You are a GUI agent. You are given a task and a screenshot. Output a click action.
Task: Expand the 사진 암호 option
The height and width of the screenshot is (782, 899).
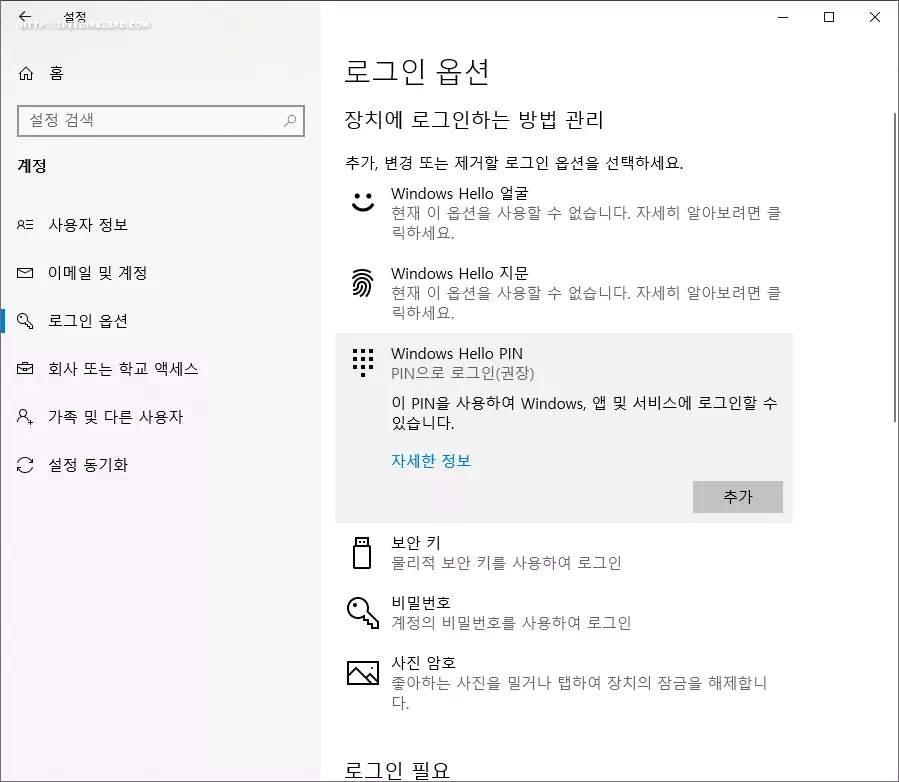[x=564, y=682]
